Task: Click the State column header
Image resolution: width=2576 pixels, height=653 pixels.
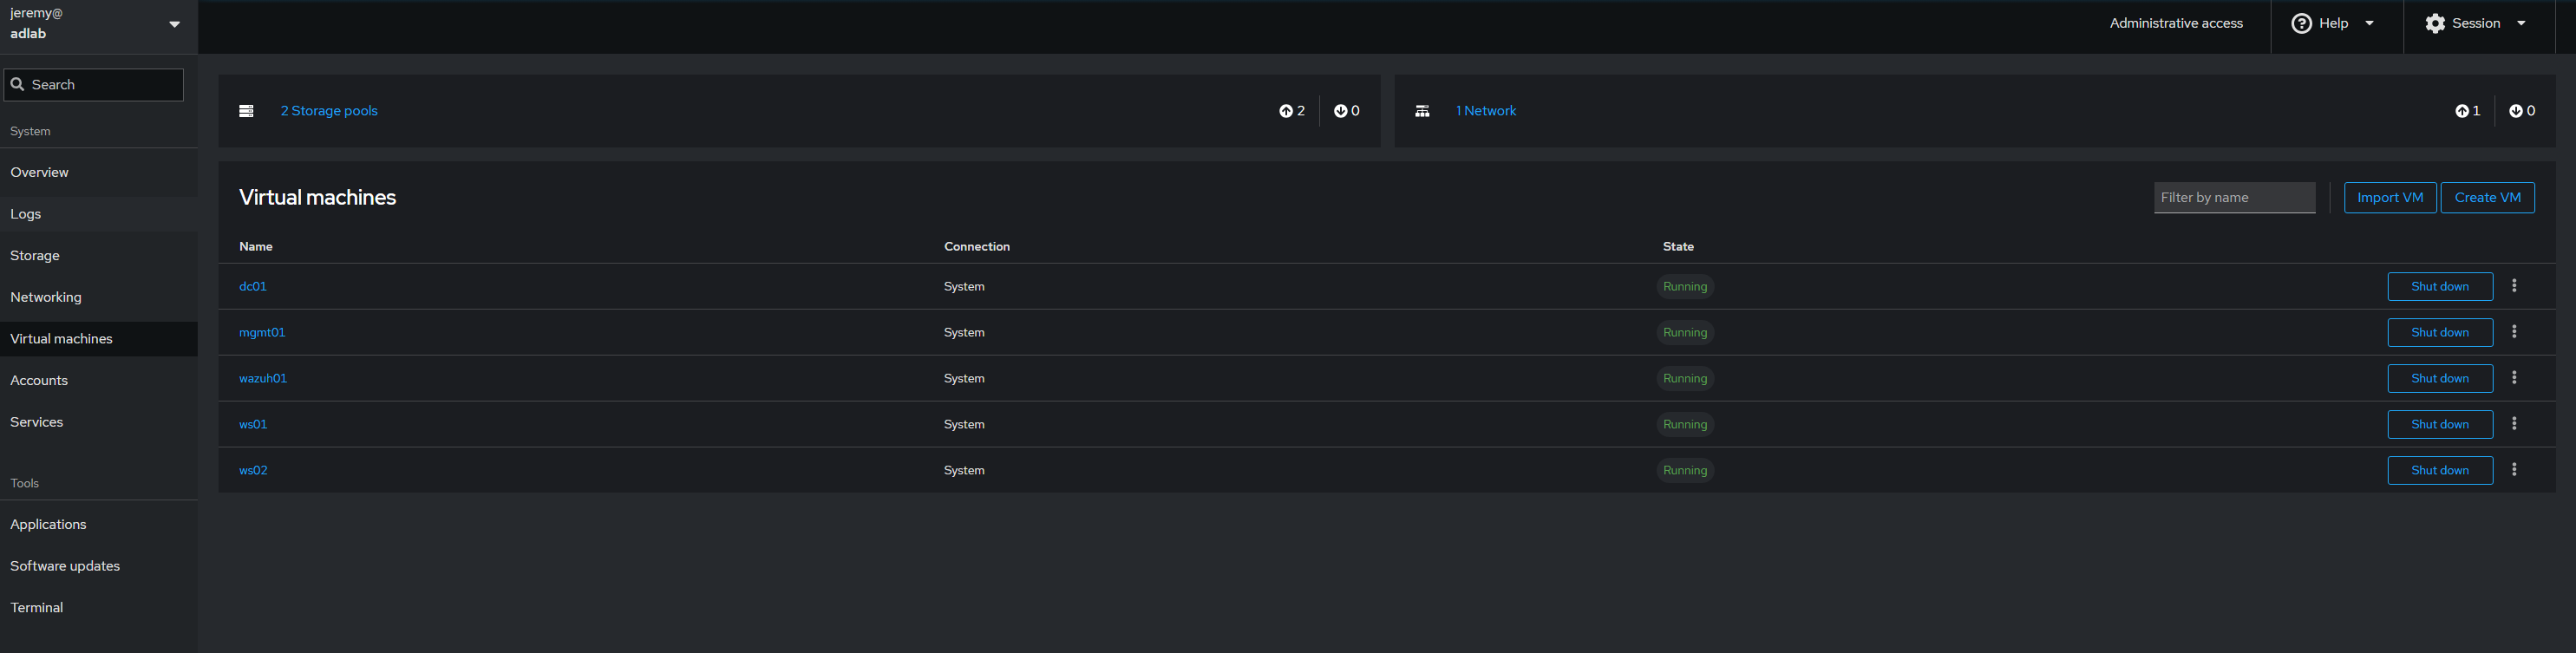Action: pyautogui.click(x=1678, y=246)
